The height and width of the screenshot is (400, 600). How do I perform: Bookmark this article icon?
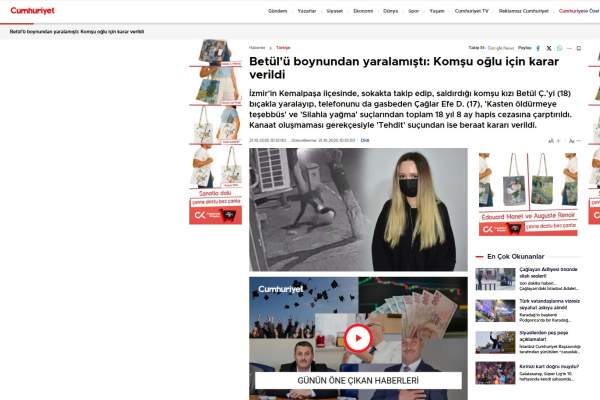(x=579, y=48)
